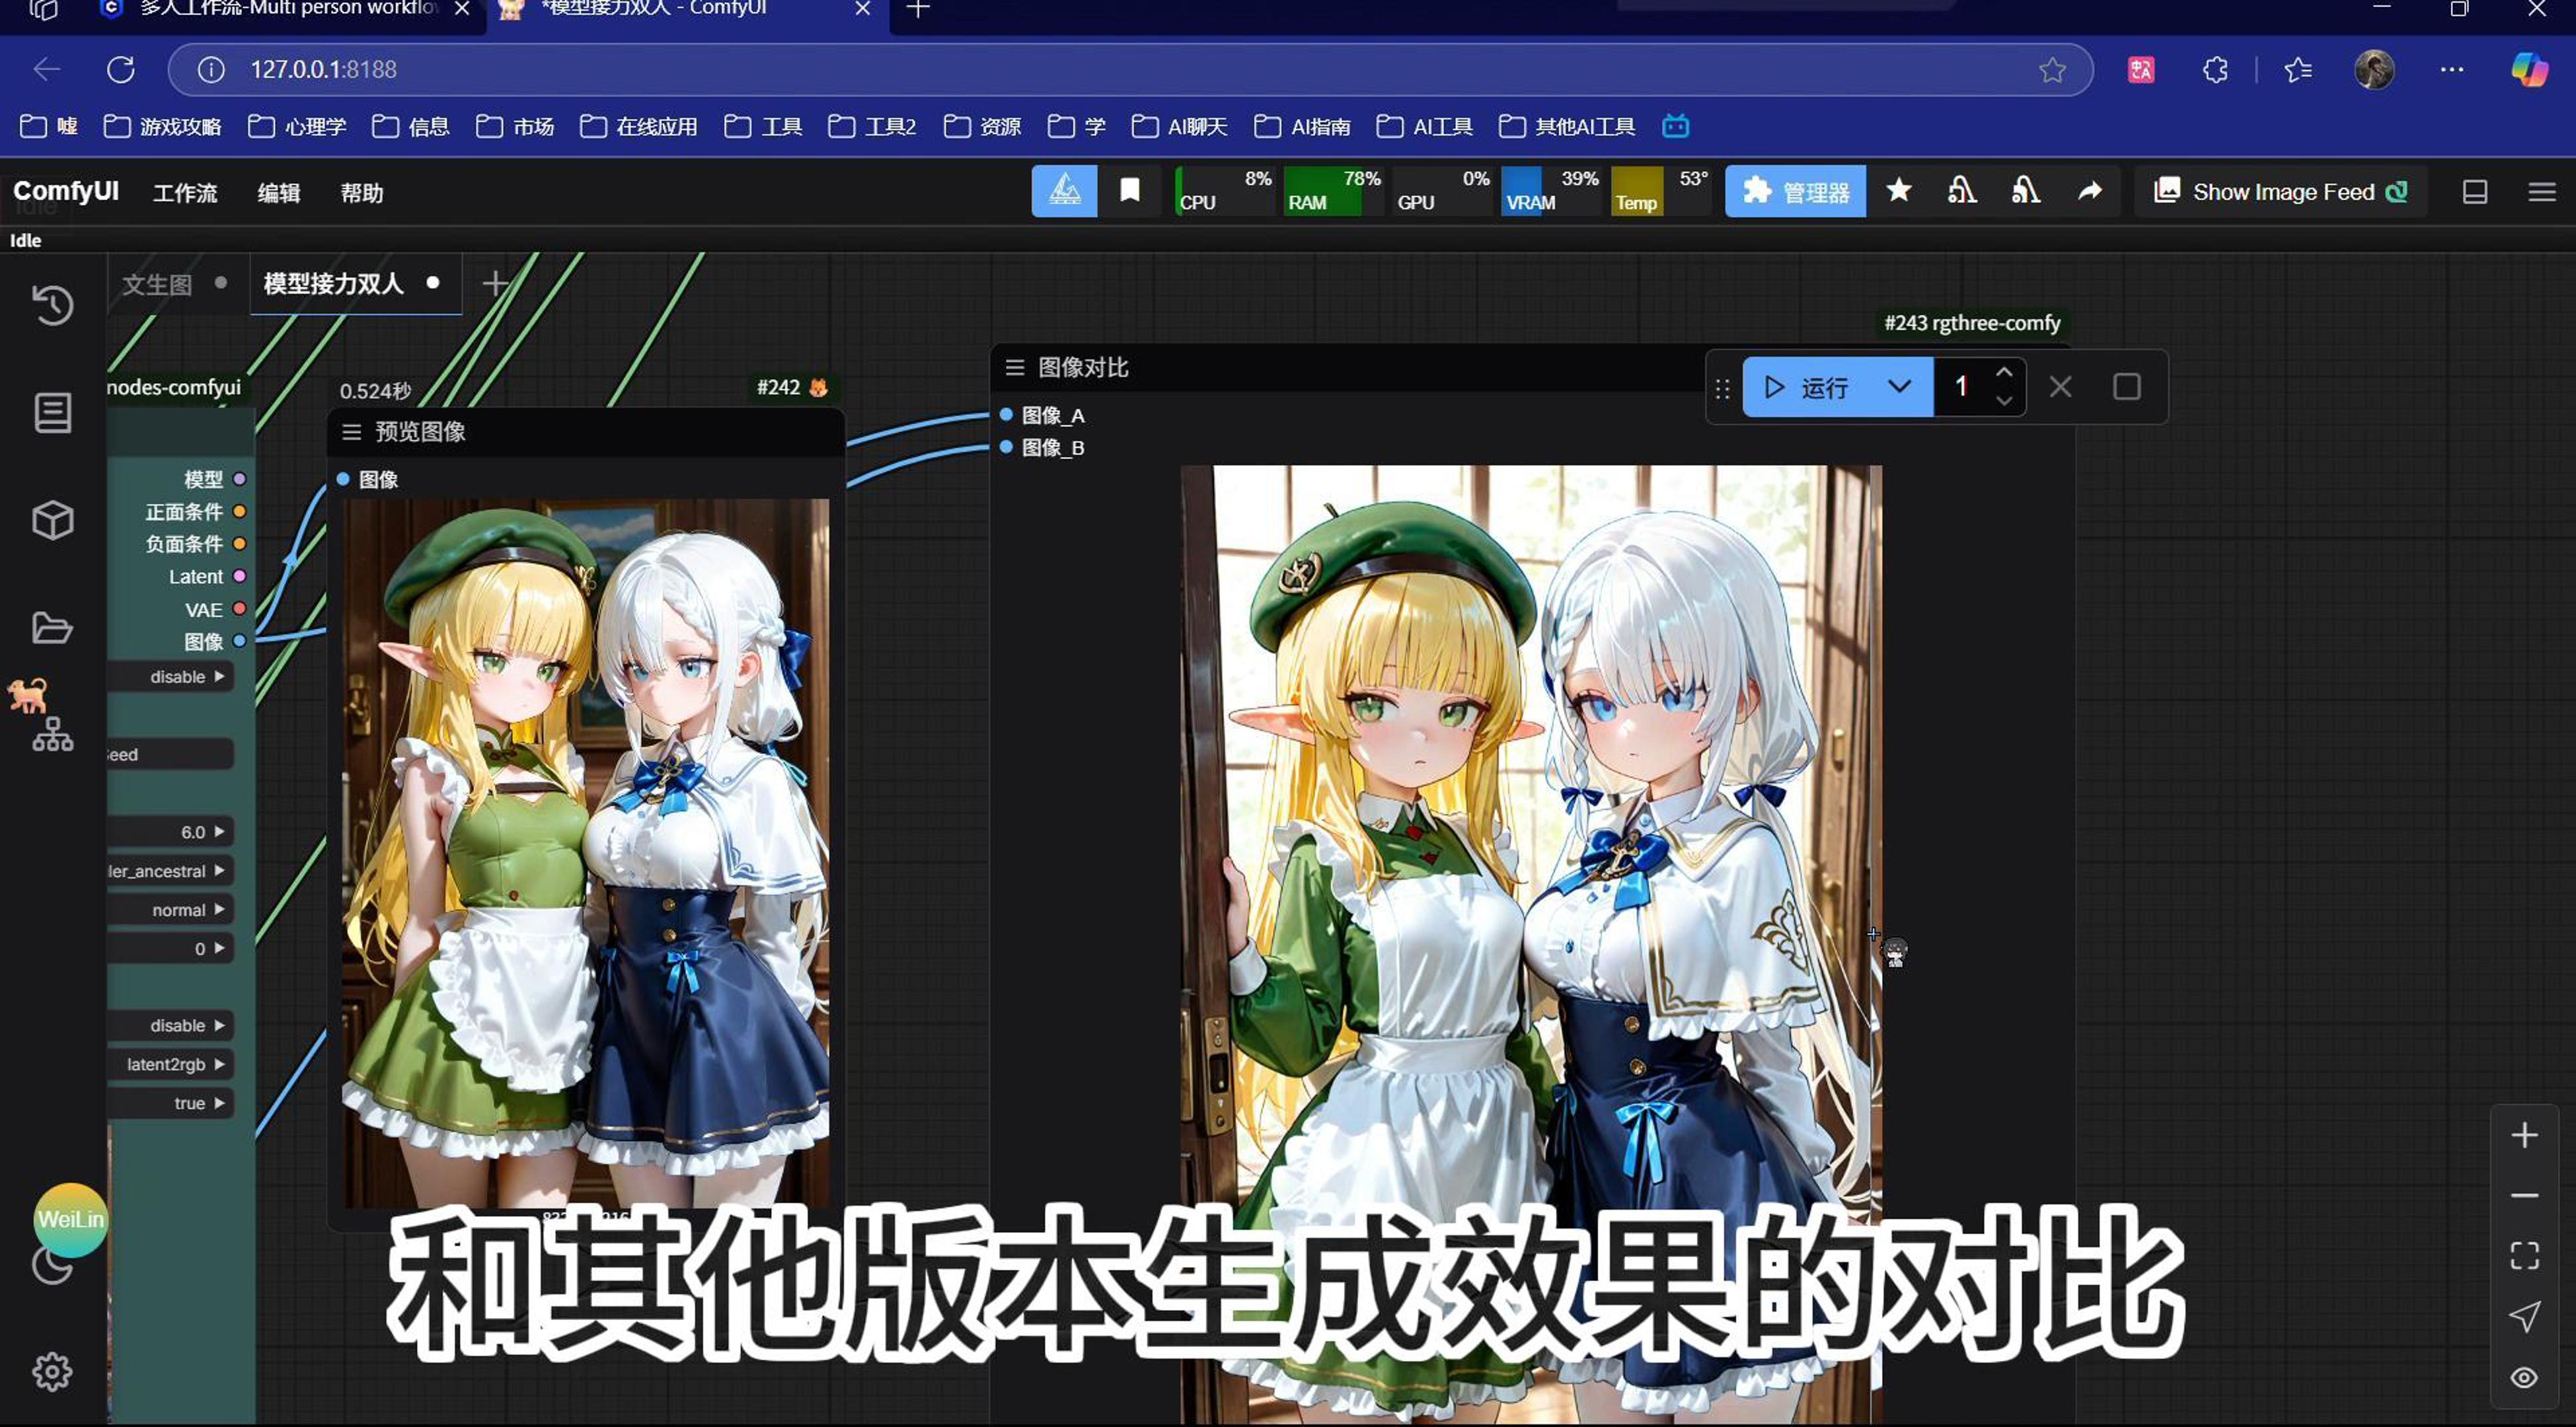The image size is (2576, 1427).
Task: Open the 工作流 menu
Action: 185,193
